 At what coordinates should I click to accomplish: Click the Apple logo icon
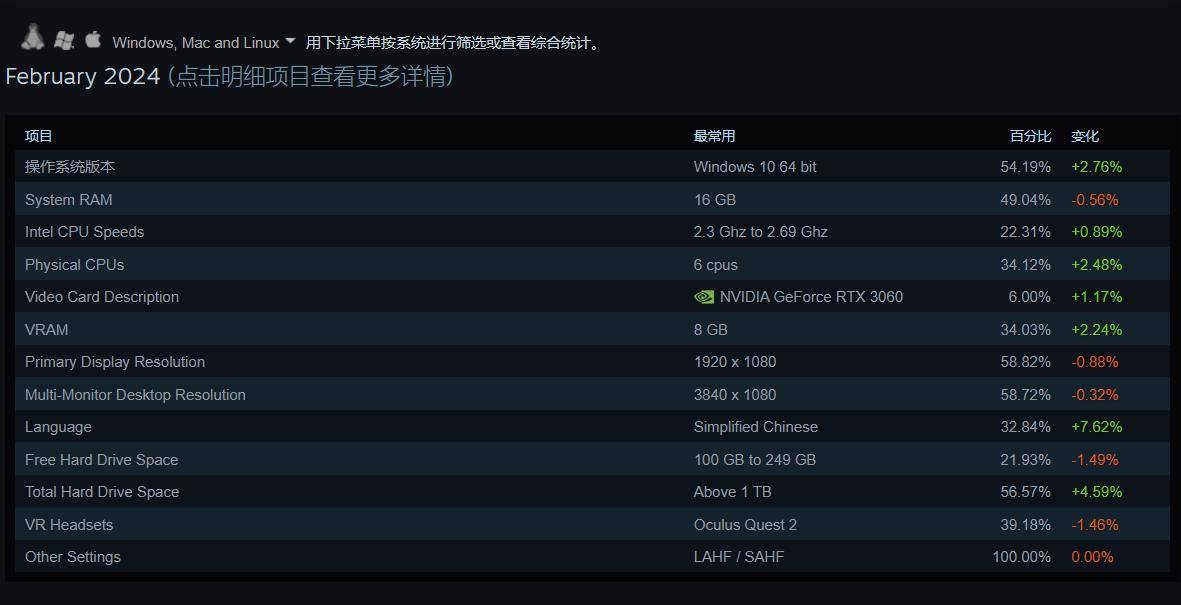[x=93, y=38]
